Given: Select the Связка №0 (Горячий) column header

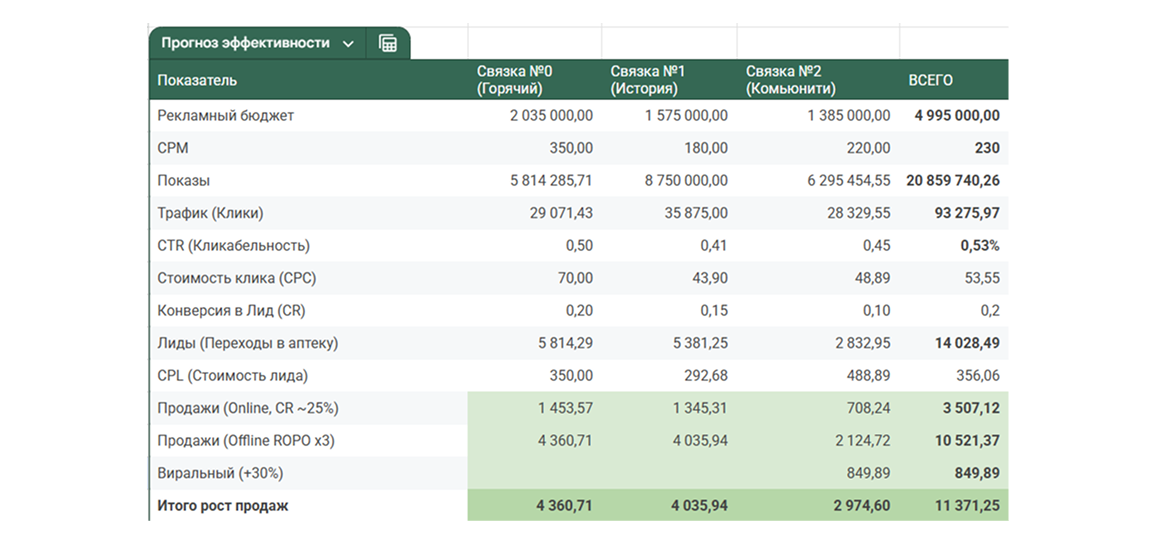Looking at the screenshot, I should pos(514,80).
